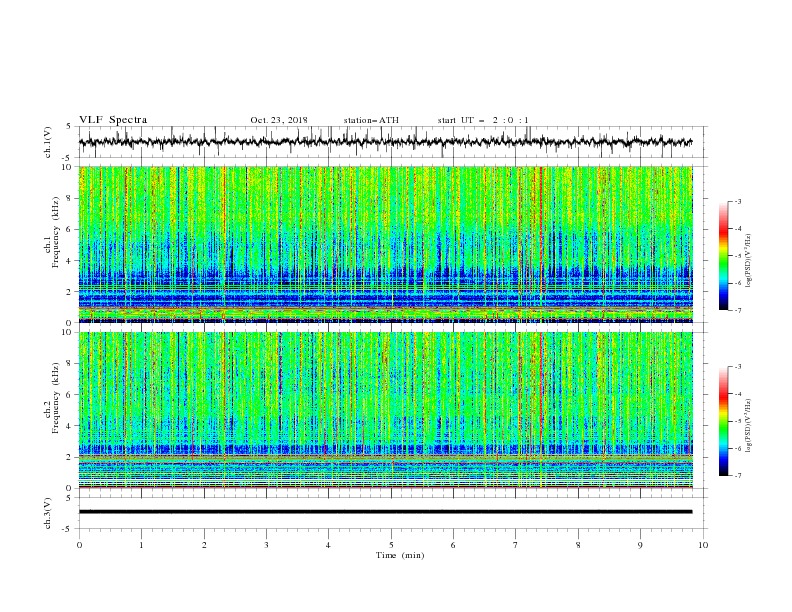Click the "-3" value on ch.2 colorbar

coord(738,367)
